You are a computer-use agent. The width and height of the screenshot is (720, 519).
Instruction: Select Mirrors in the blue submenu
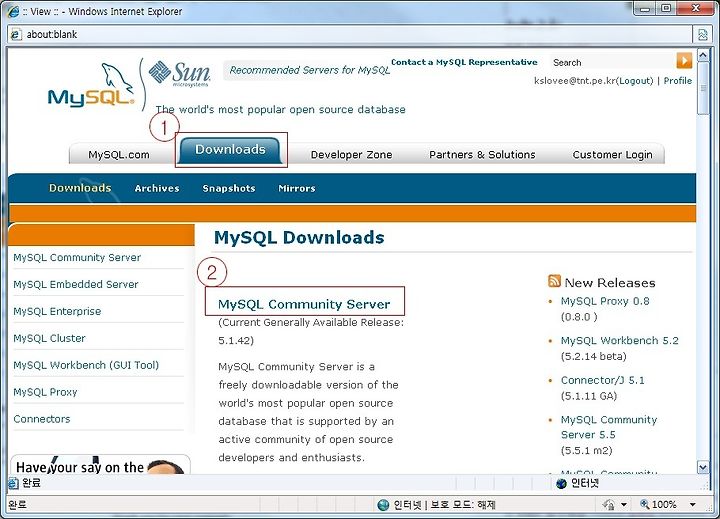(x=297, y=188)
